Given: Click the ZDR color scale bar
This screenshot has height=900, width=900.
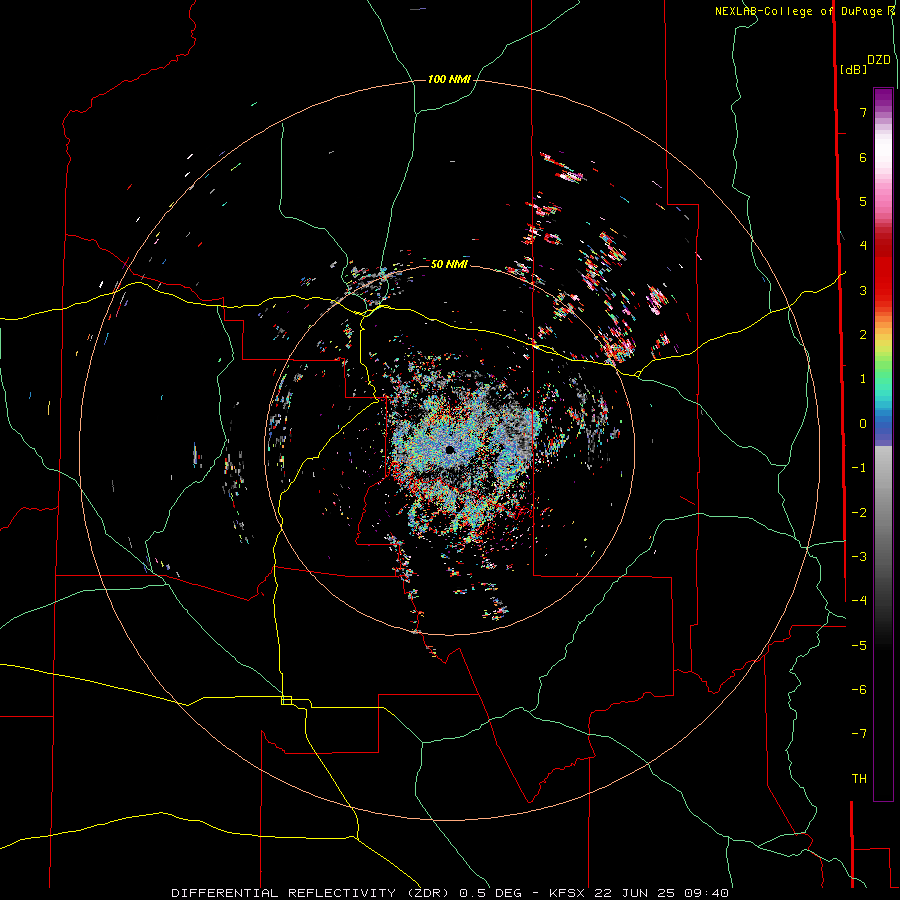Looking at the screenshot, I should coord(883,444).
